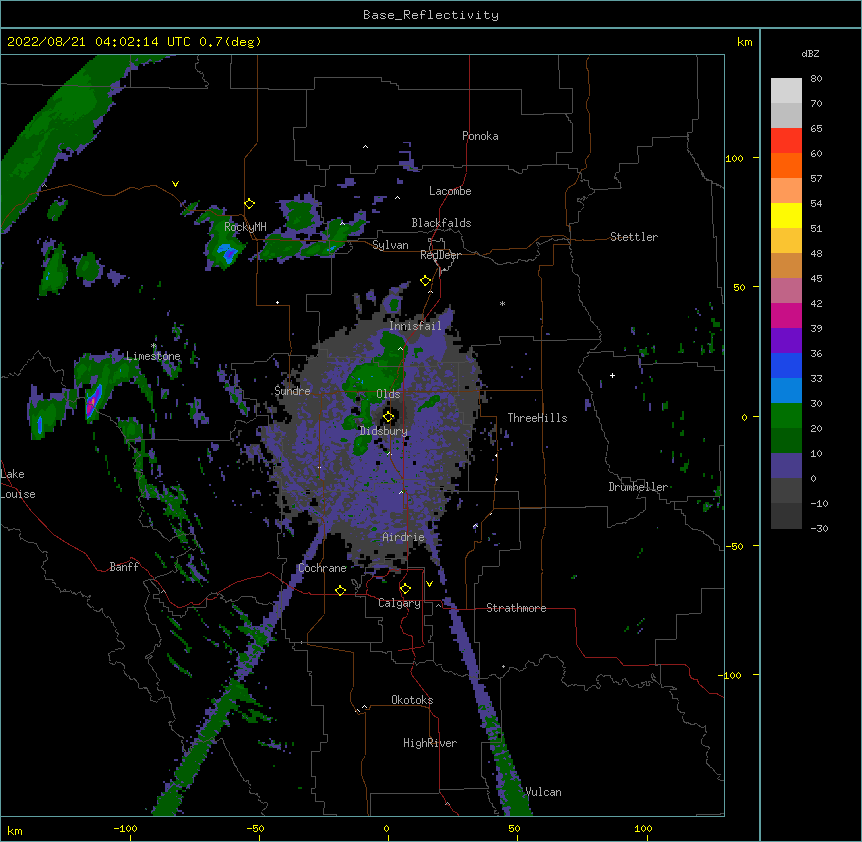862x842 pixels.
Task: Click the white asterisk east of Innisfail
Action: click(502, 303)
